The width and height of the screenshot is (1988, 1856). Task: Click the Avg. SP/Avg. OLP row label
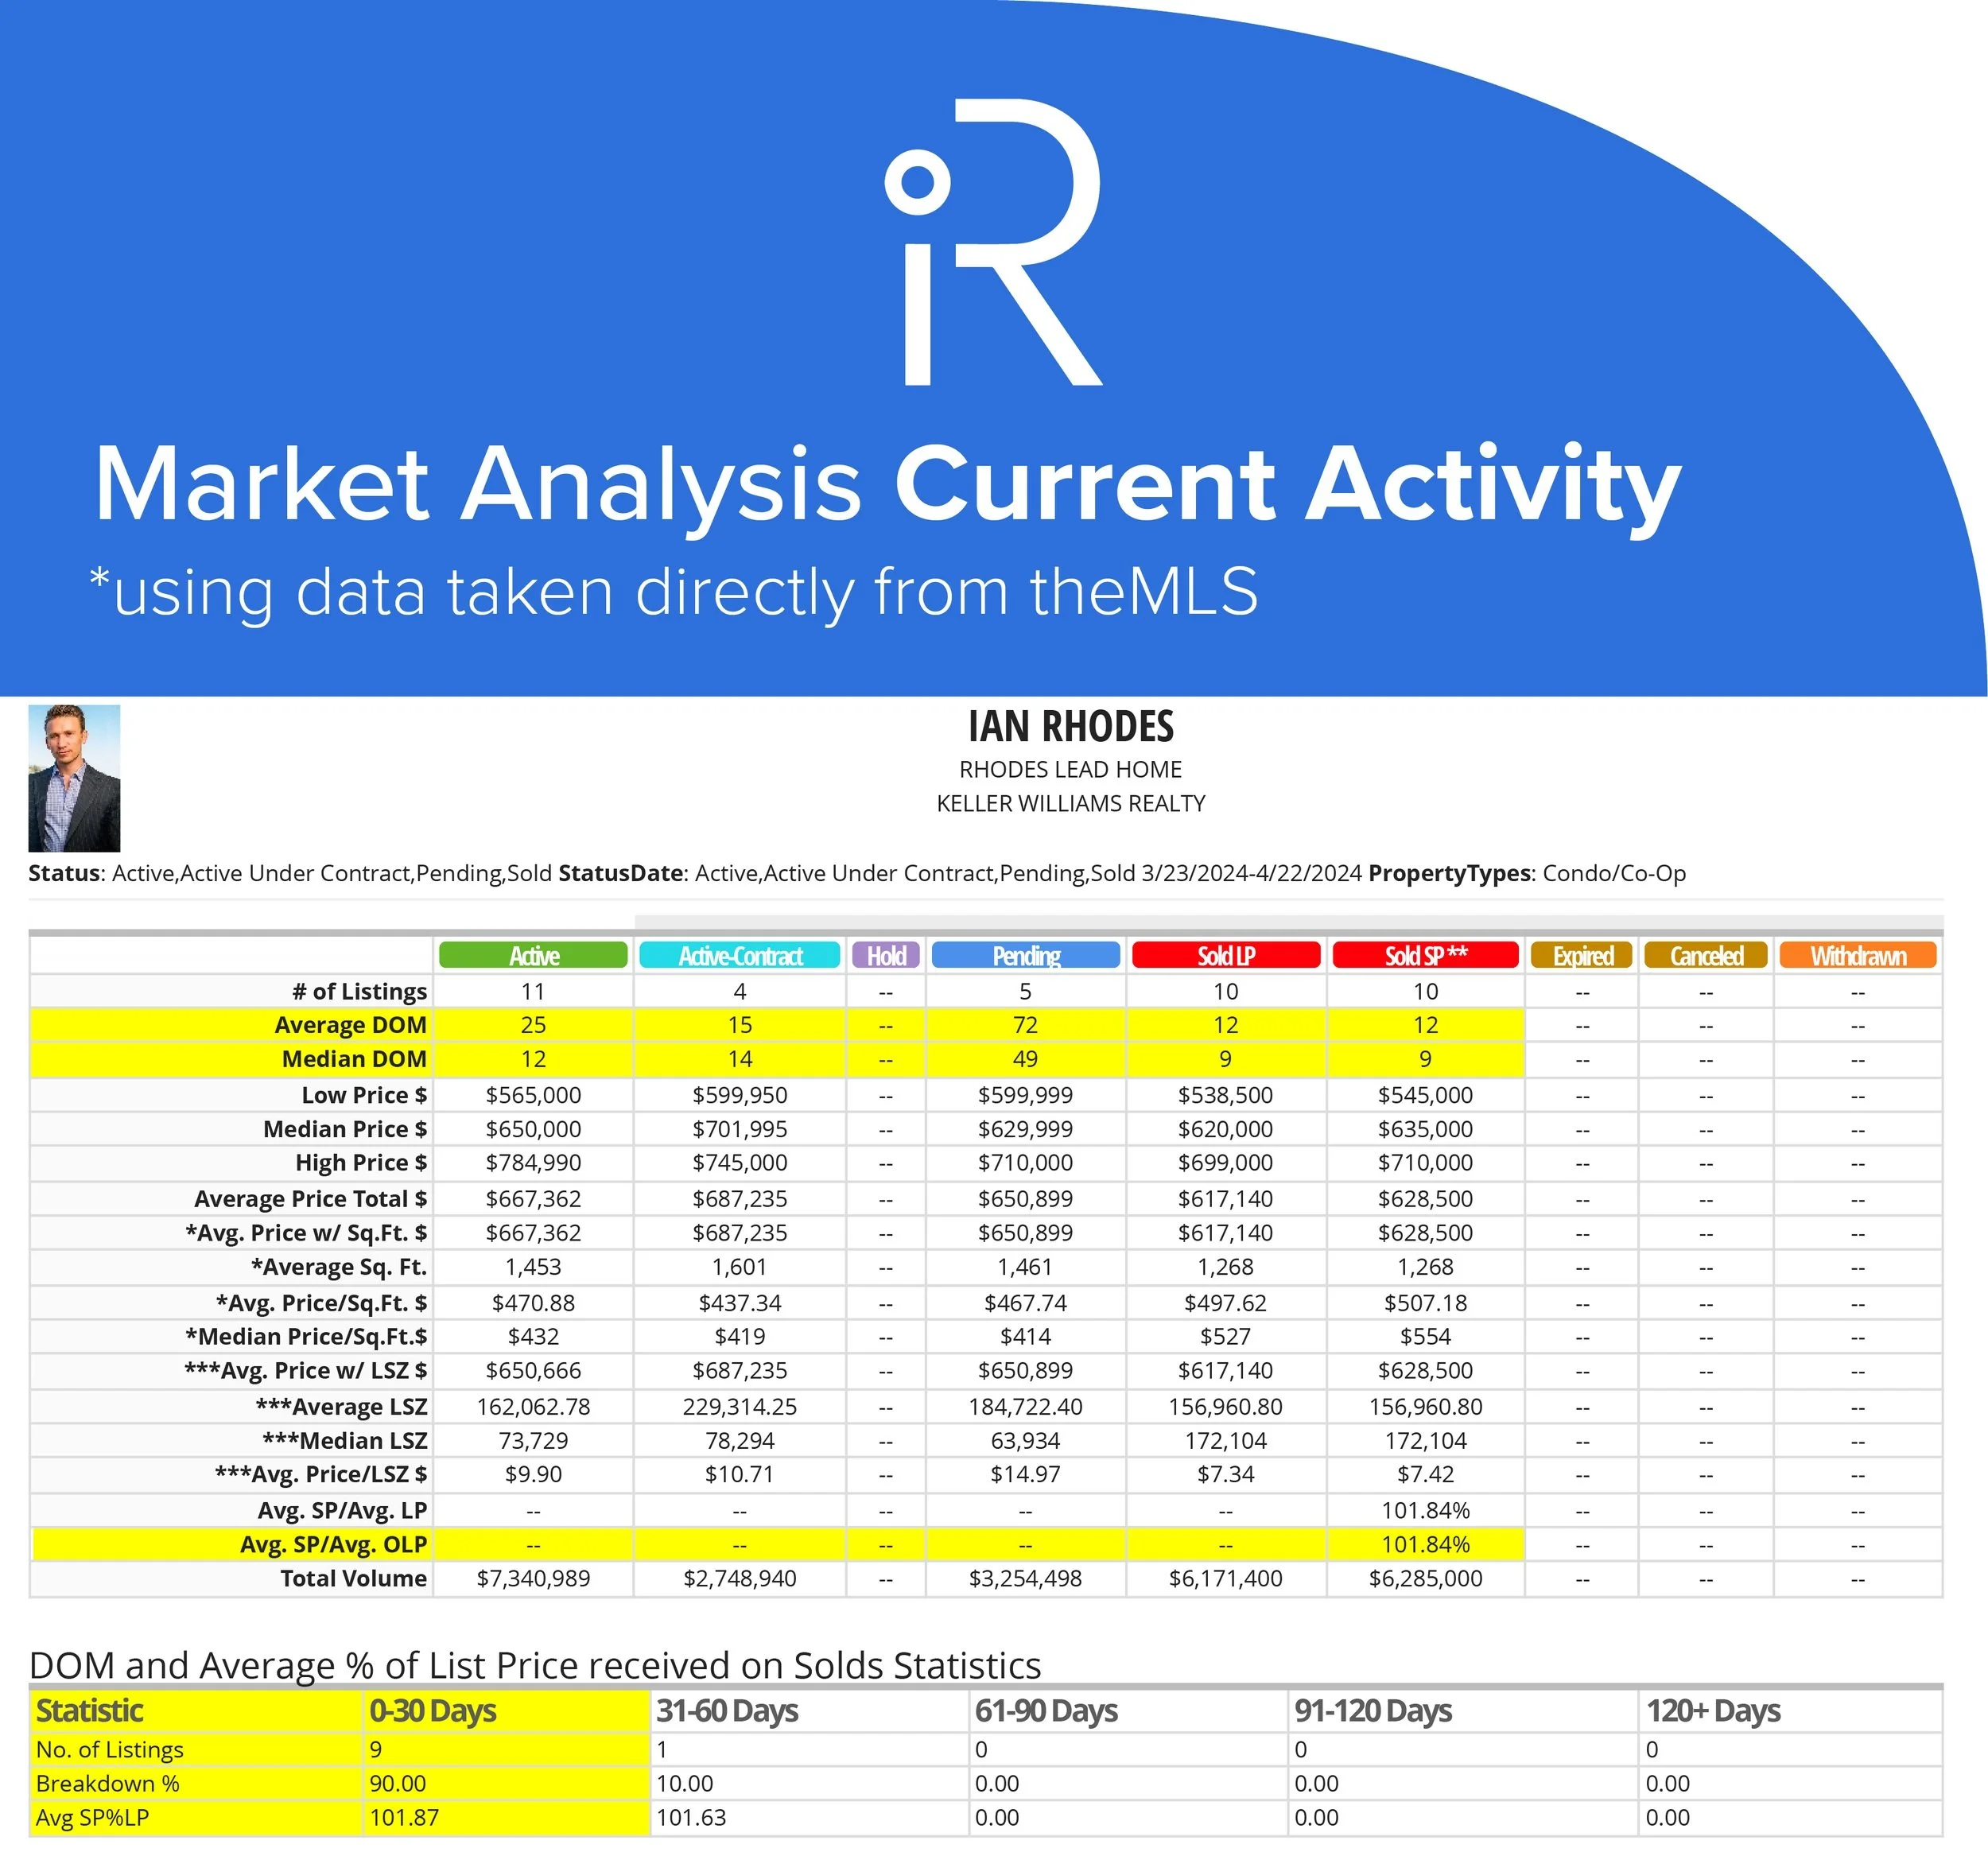pos(333,1544)
